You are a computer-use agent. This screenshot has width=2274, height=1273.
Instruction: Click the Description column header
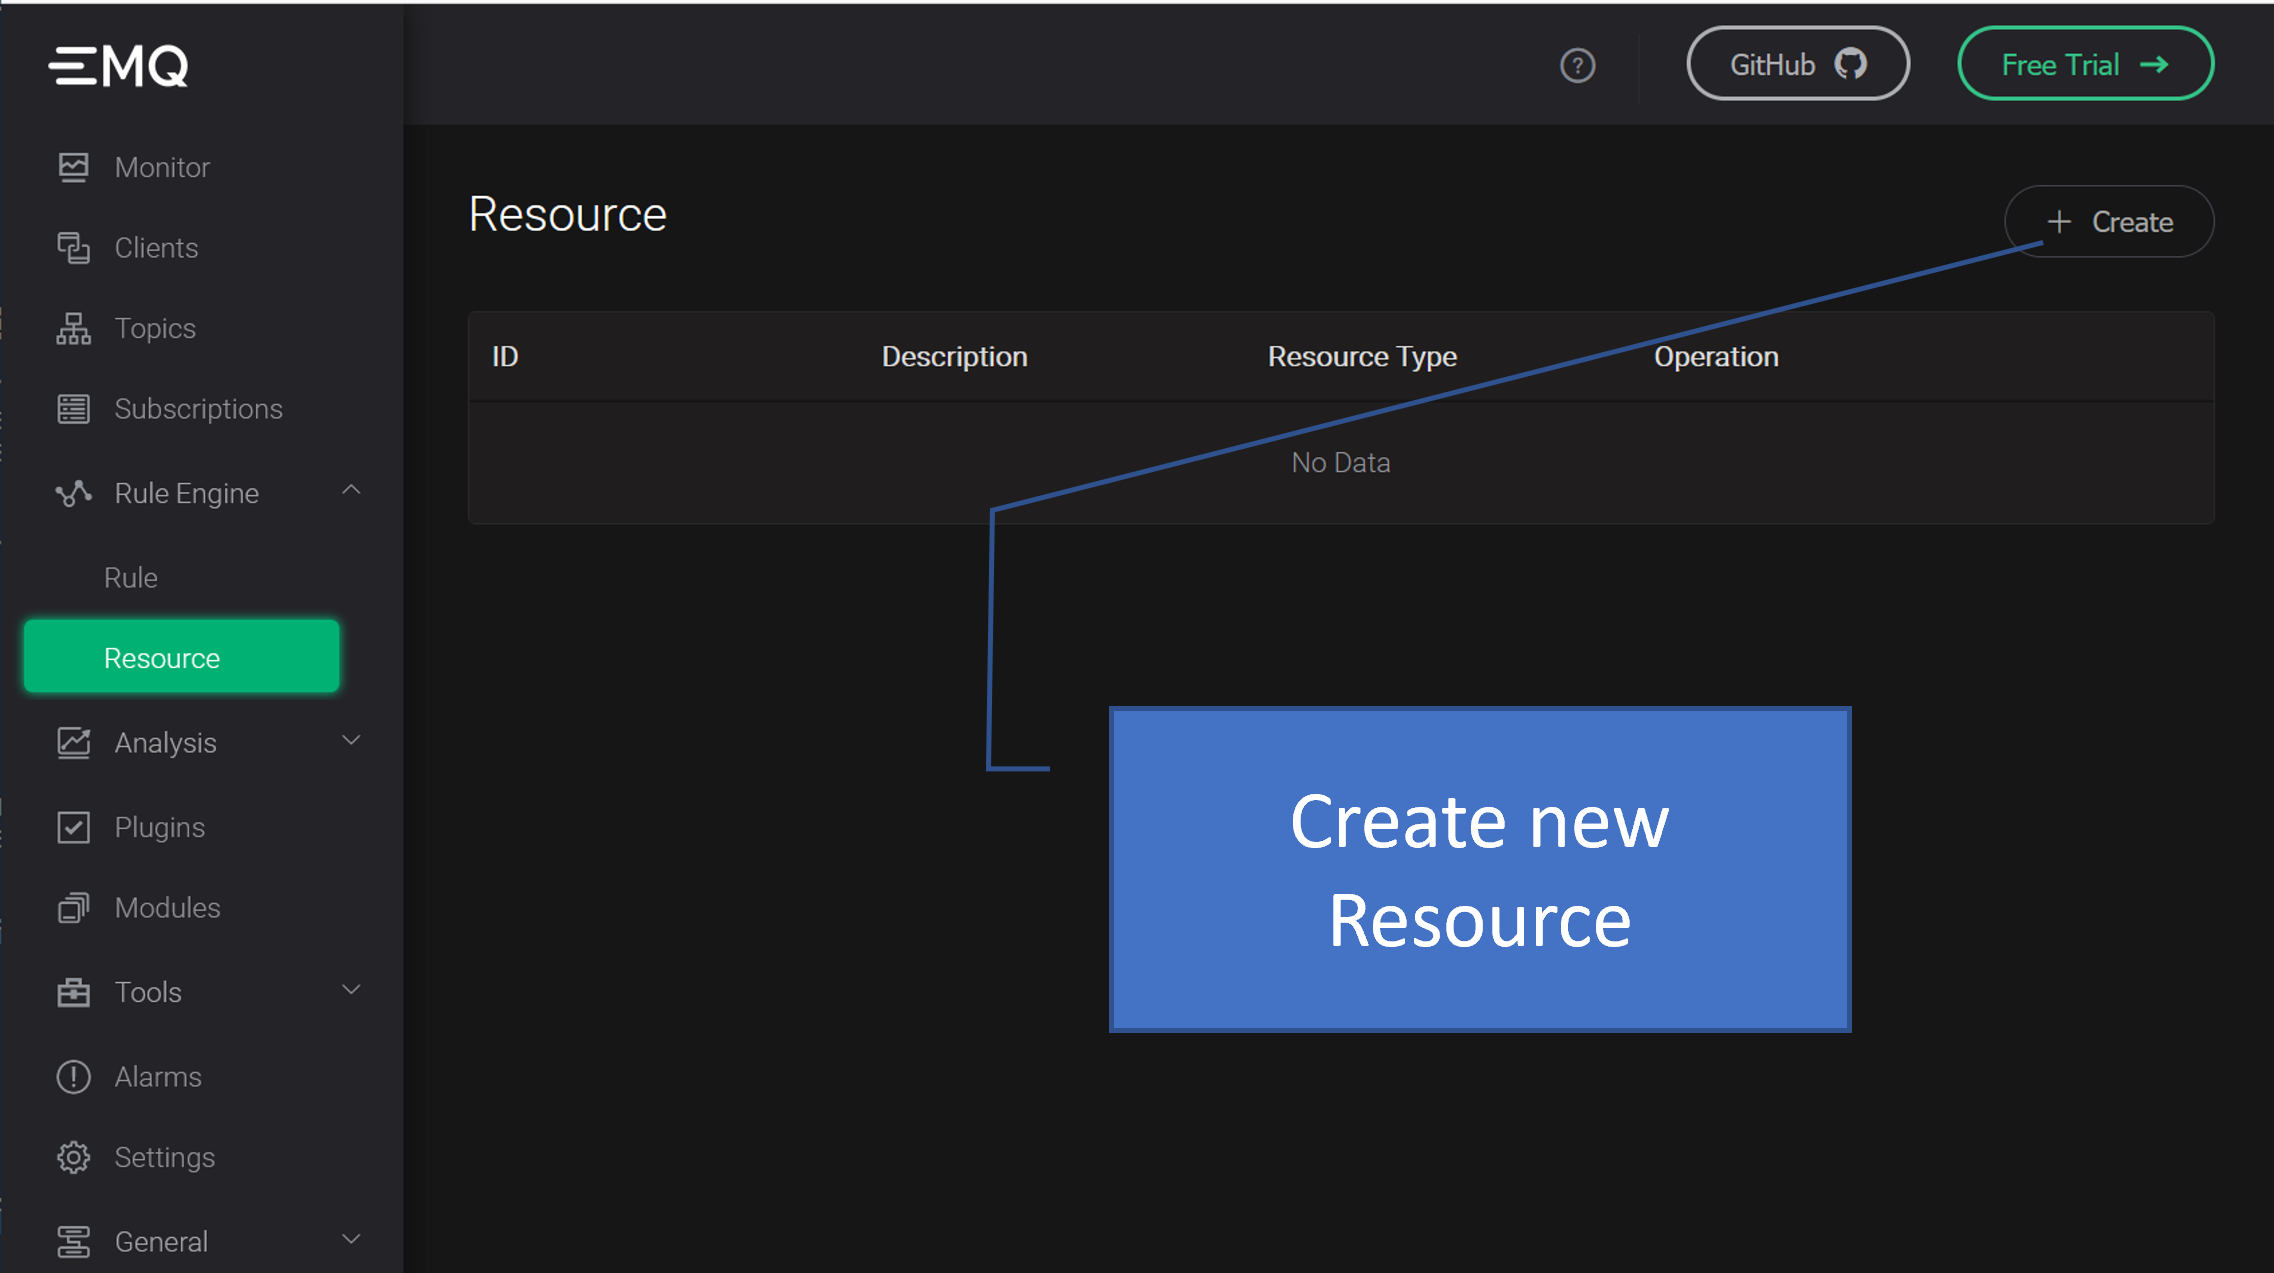click(x=955, y=357)
